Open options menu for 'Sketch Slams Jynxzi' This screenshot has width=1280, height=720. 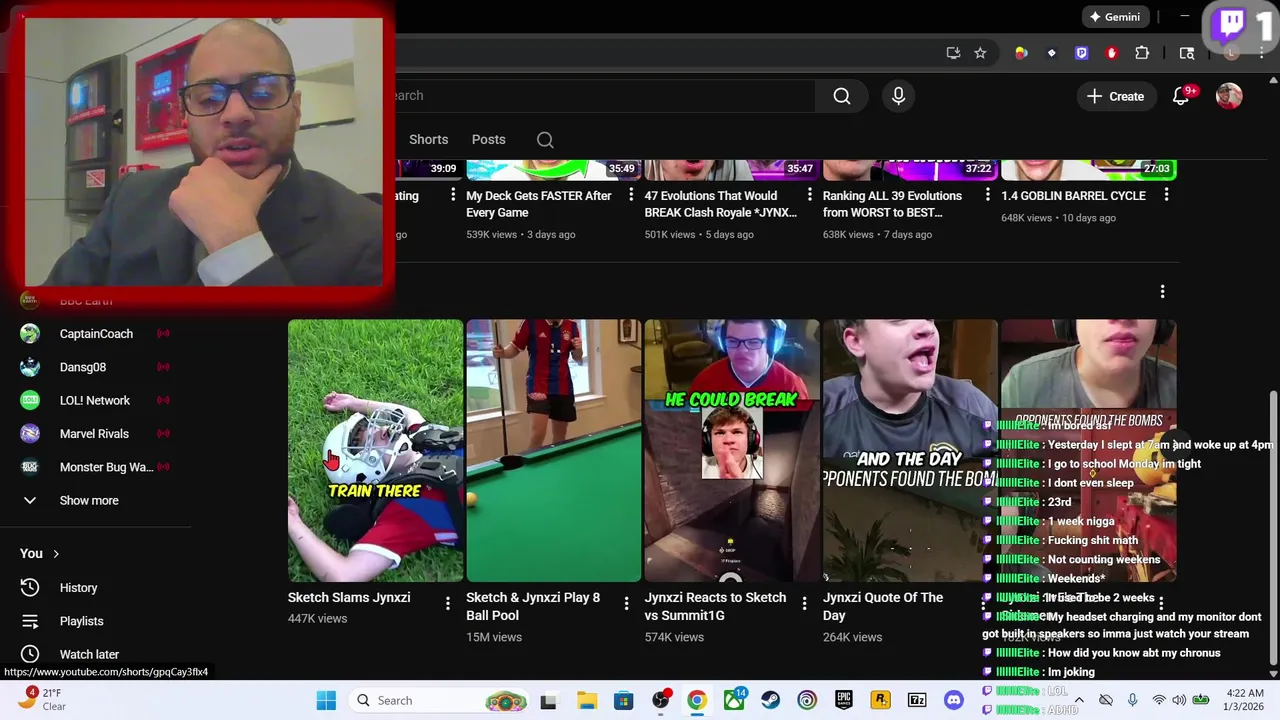448,603
